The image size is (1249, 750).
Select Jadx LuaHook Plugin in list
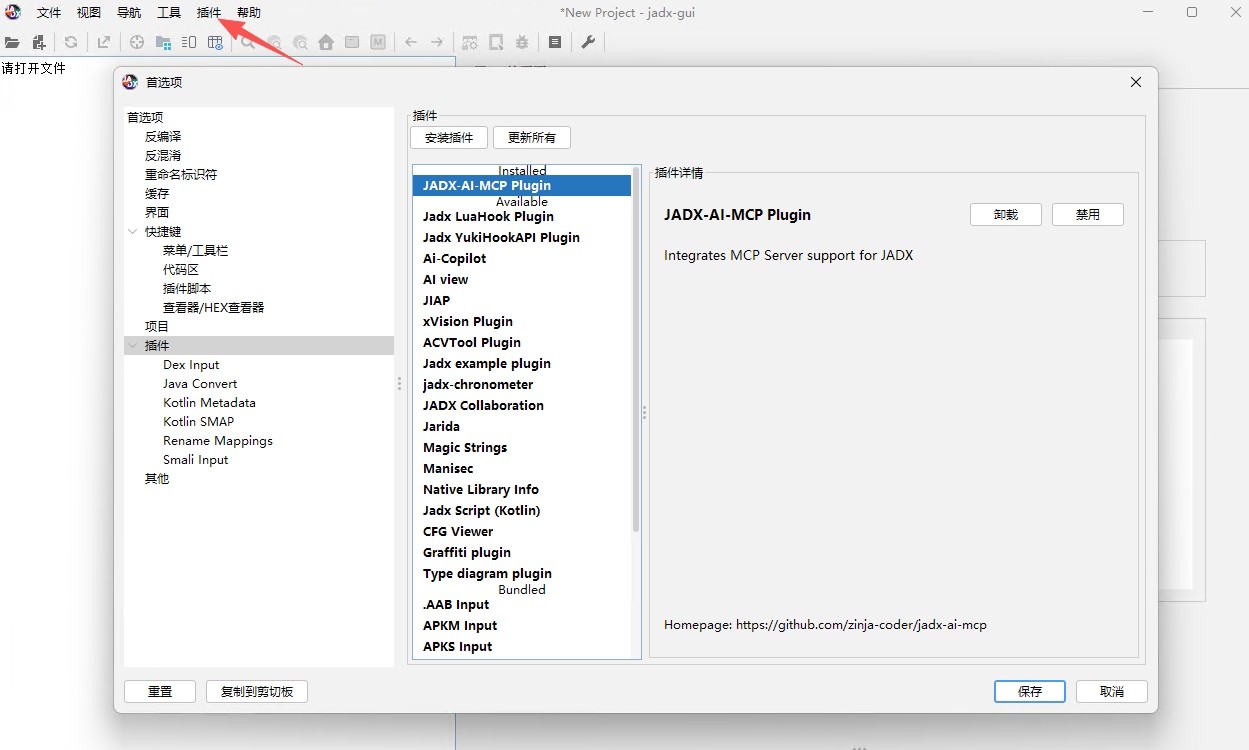(522, 216)
